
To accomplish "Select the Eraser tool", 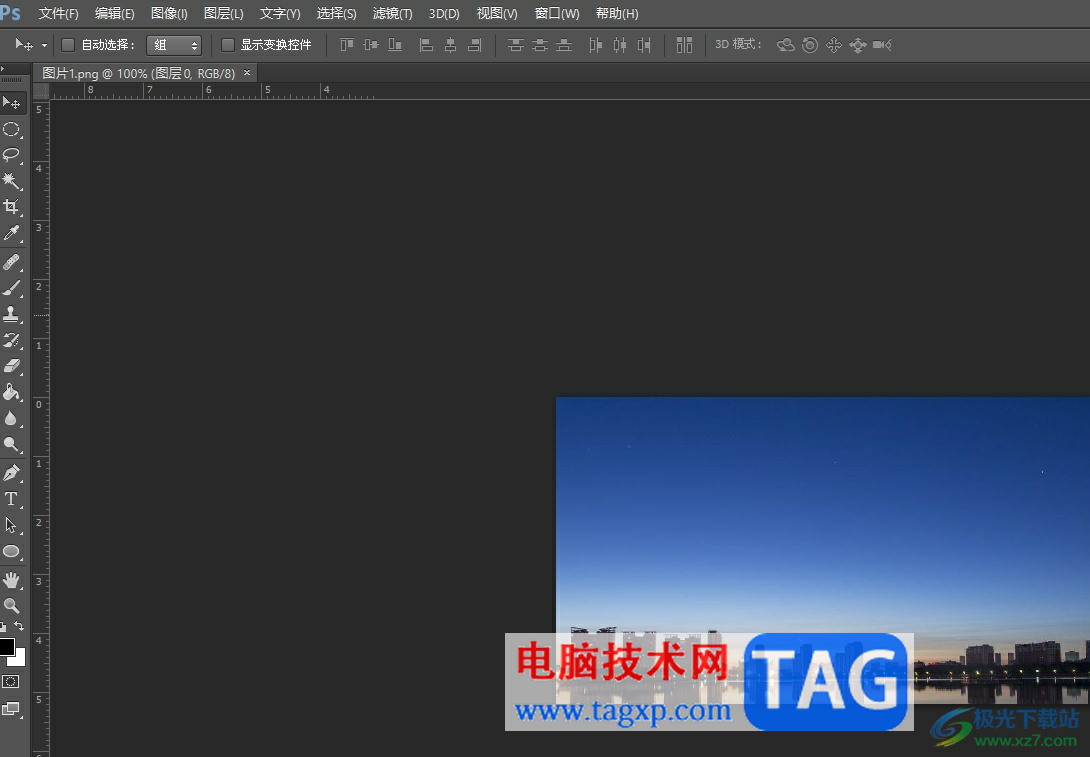I will pos(11,366).
